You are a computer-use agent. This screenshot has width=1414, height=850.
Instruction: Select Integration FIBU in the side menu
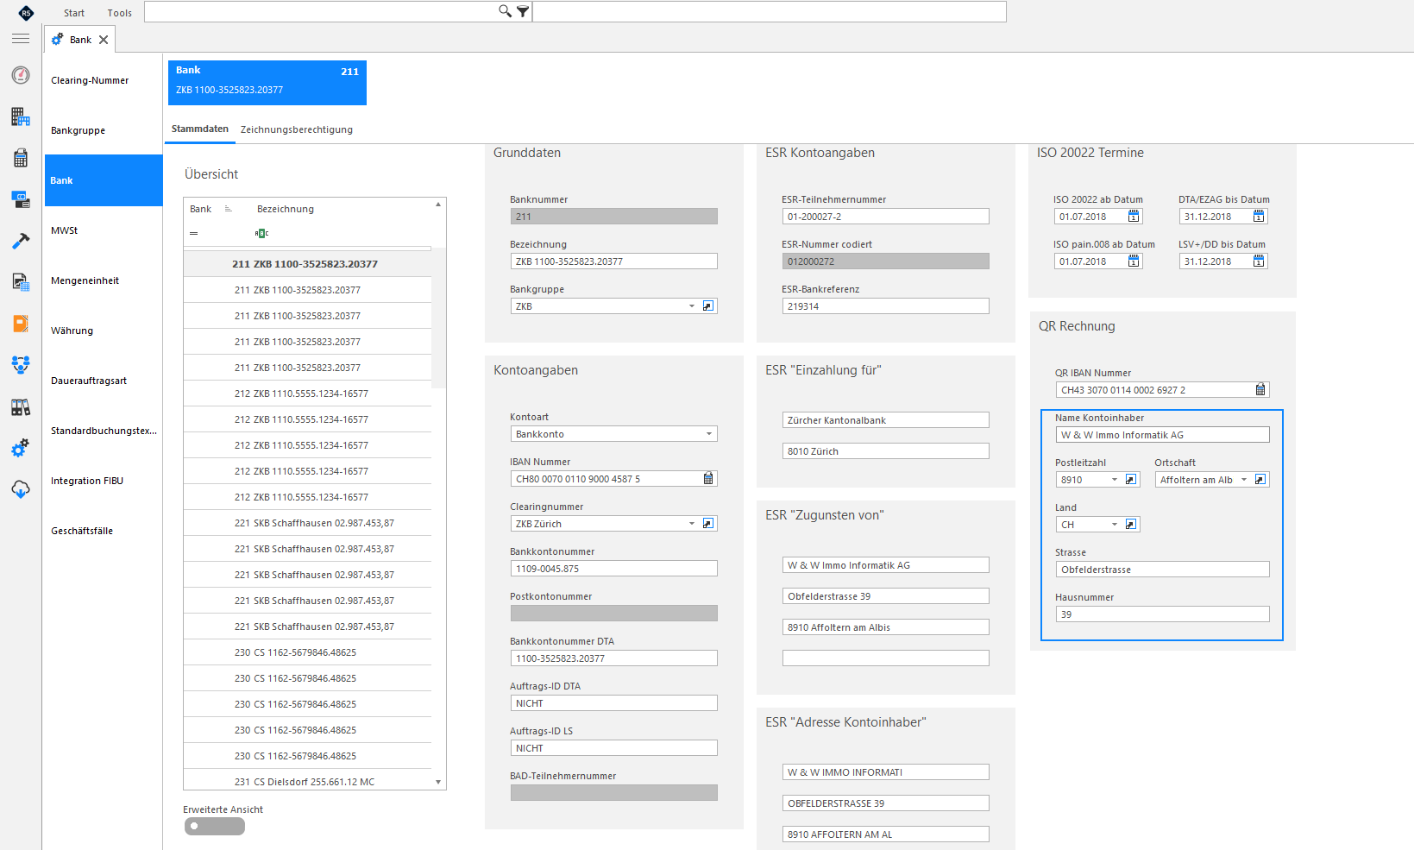[103, 480]
